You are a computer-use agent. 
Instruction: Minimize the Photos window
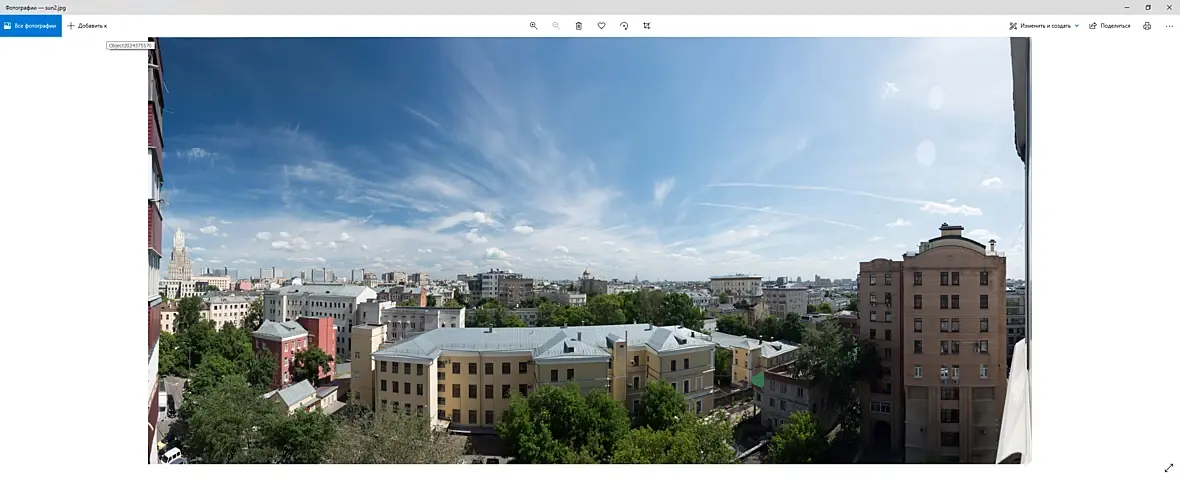pyautogui.click(x=1127, y=7)
